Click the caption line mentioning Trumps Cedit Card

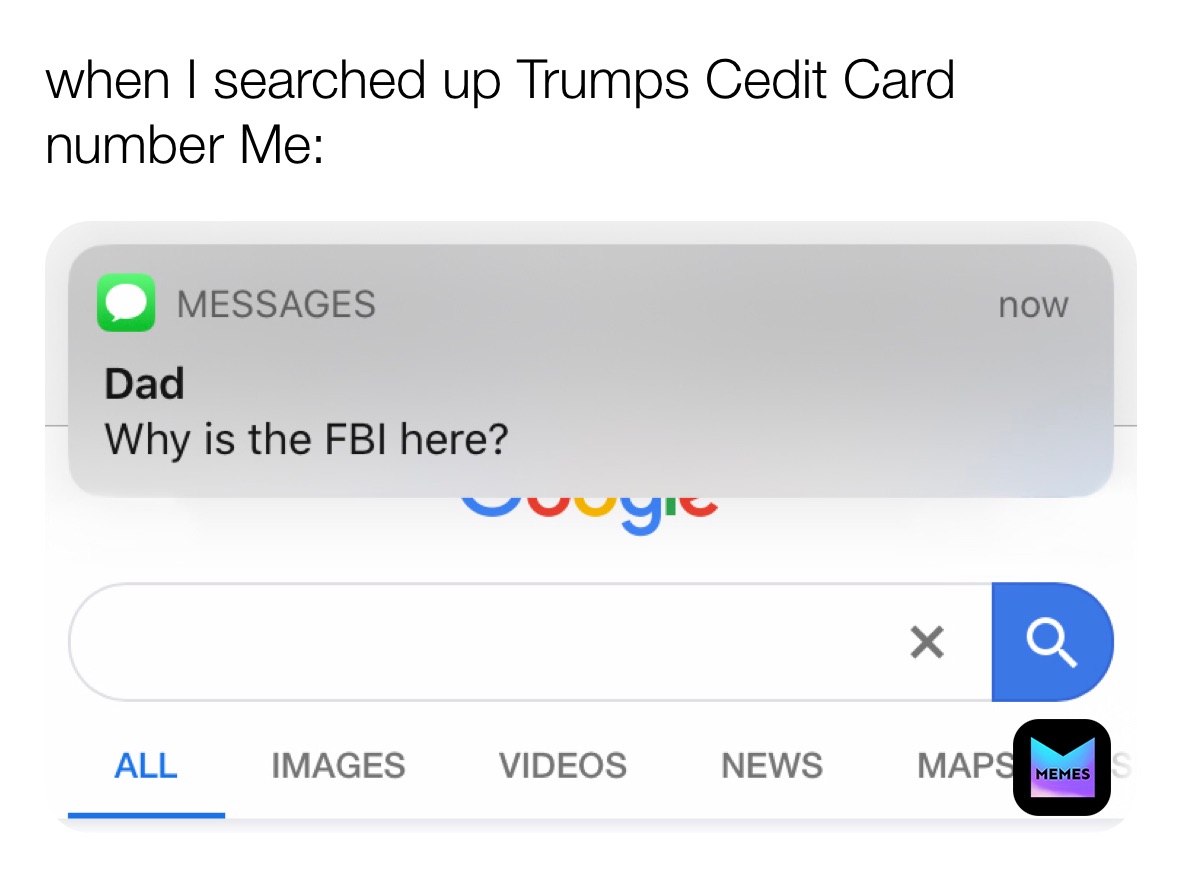point(500,80)
